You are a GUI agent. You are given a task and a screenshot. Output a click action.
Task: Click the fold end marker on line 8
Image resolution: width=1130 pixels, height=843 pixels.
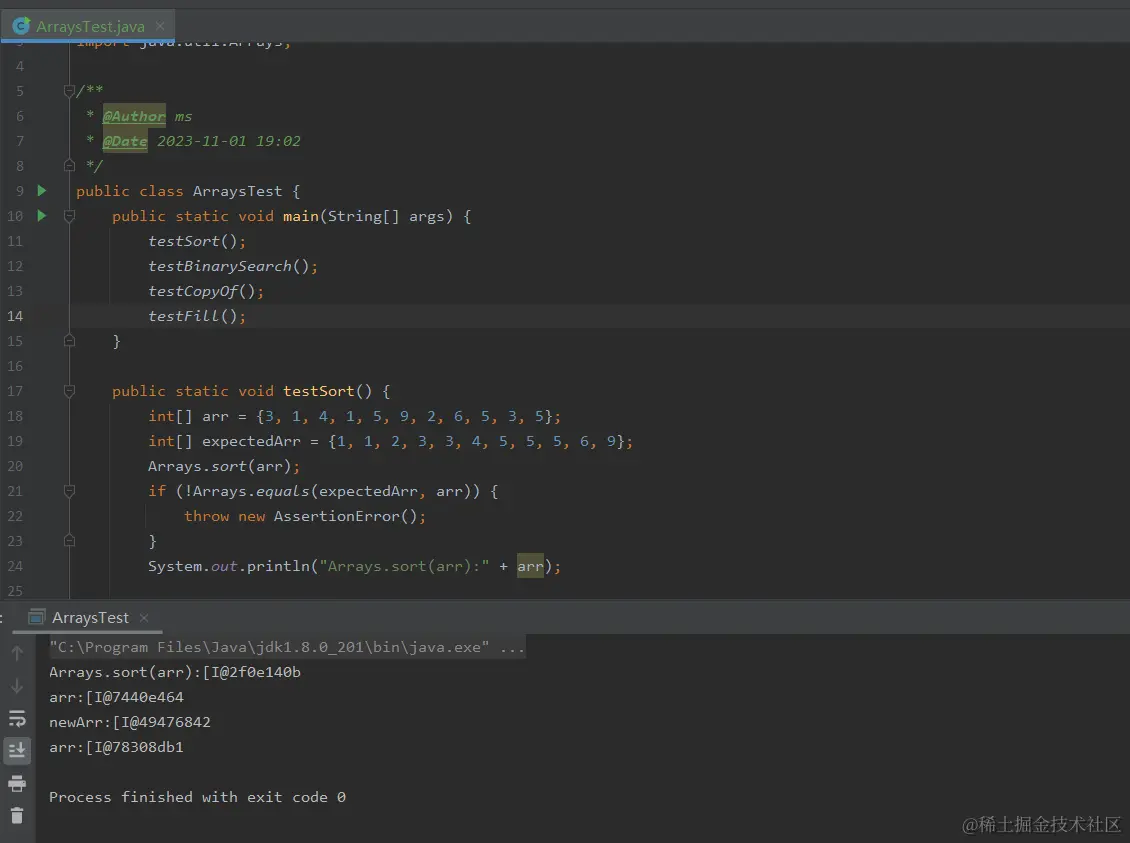(x=69, y=165)
